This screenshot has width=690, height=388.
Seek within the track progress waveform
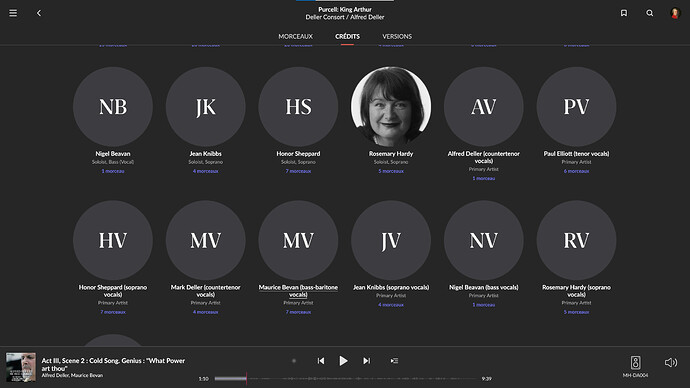coord(346,378)
